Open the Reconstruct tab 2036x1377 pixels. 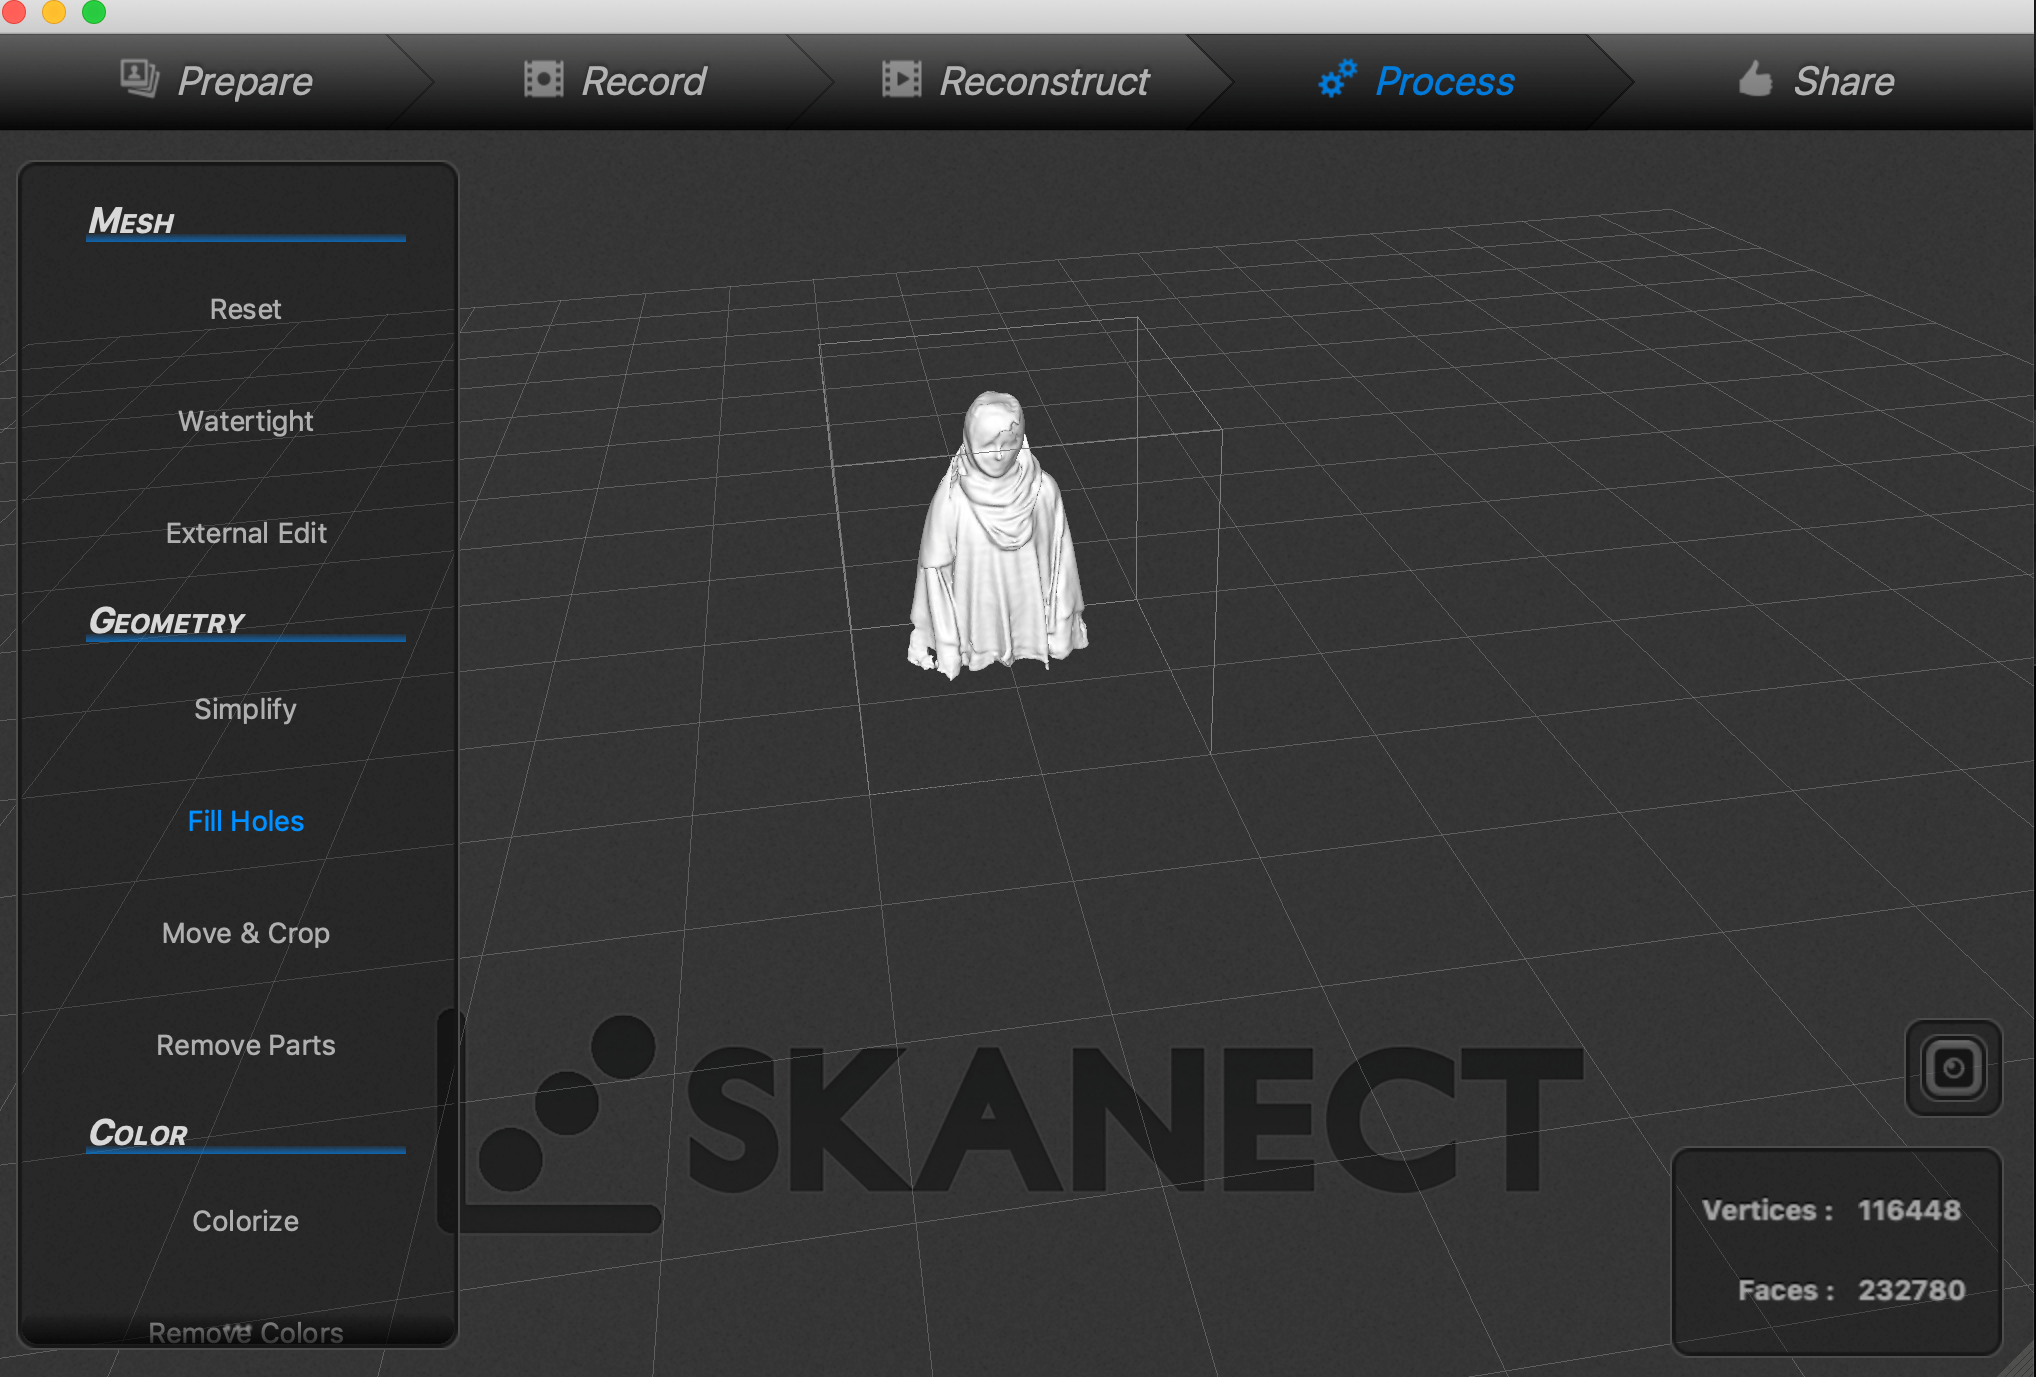click(x=1043, y=81)
